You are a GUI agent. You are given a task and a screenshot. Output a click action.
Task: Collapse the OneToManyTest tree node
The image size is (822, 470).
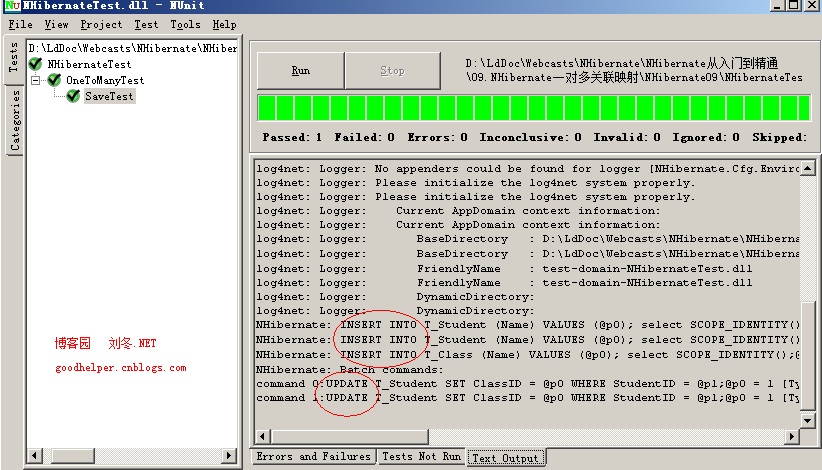[x=36, y=80]
